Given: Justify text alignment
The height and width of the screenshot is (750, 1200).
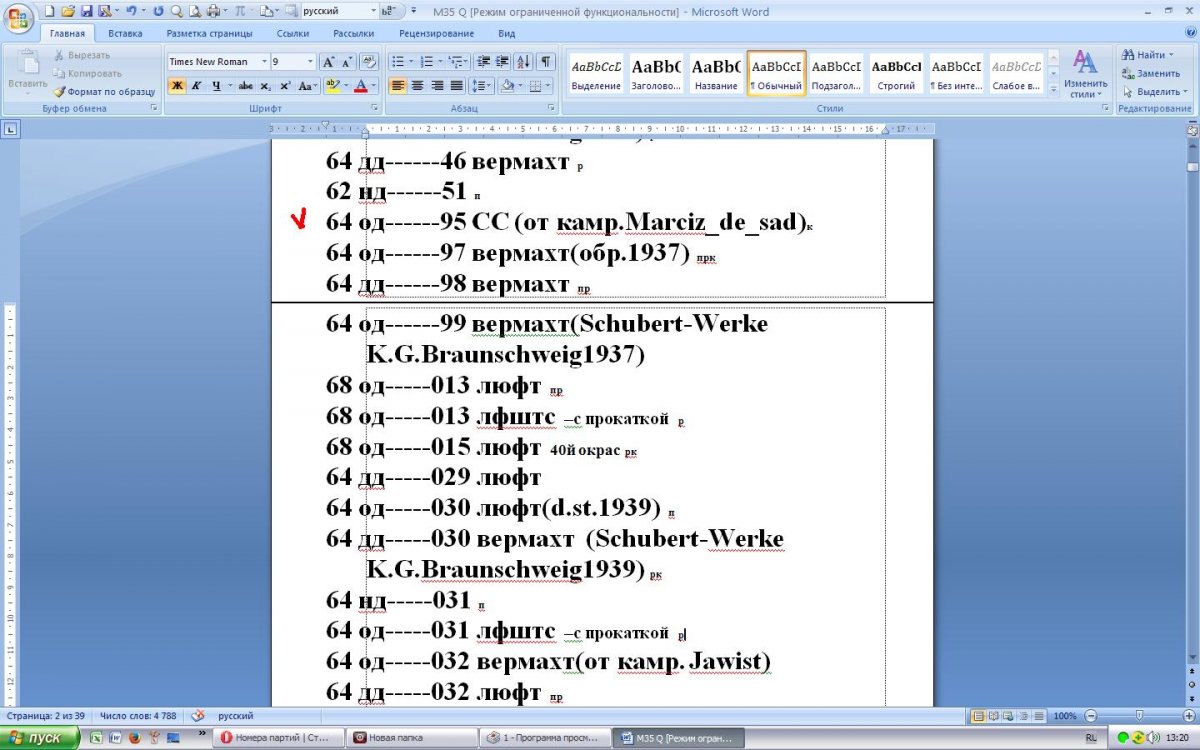Looking at the screenshot, I should [x=457, y=86].
